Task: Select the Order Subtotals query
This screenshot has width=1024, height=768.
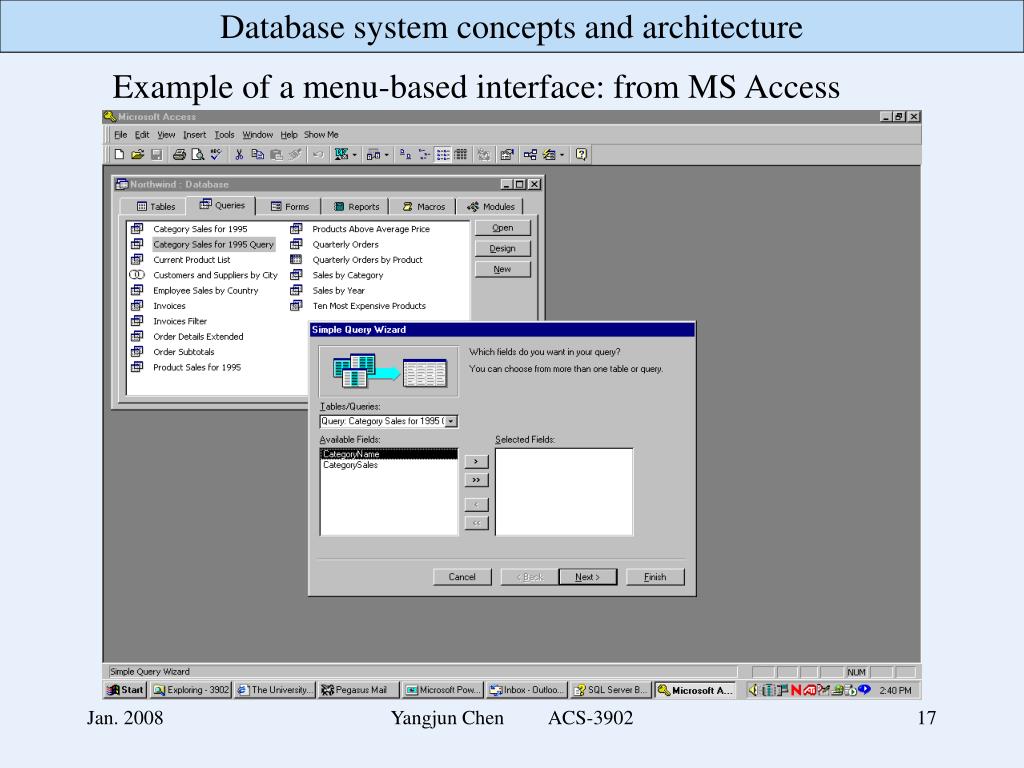Action: click(x=172, y=352)
